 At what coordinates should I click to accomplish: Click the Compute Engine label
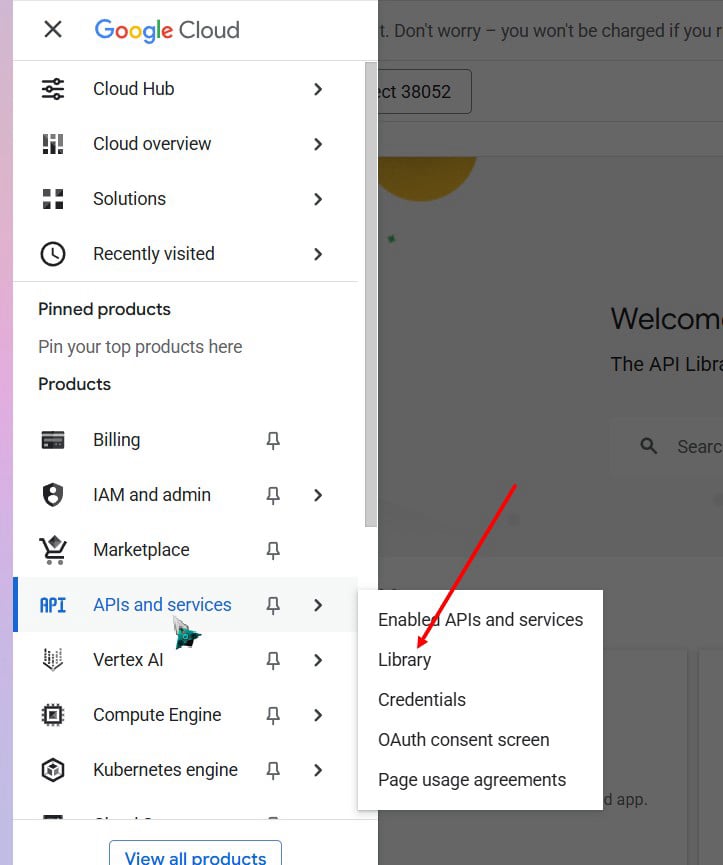(157, 715)
